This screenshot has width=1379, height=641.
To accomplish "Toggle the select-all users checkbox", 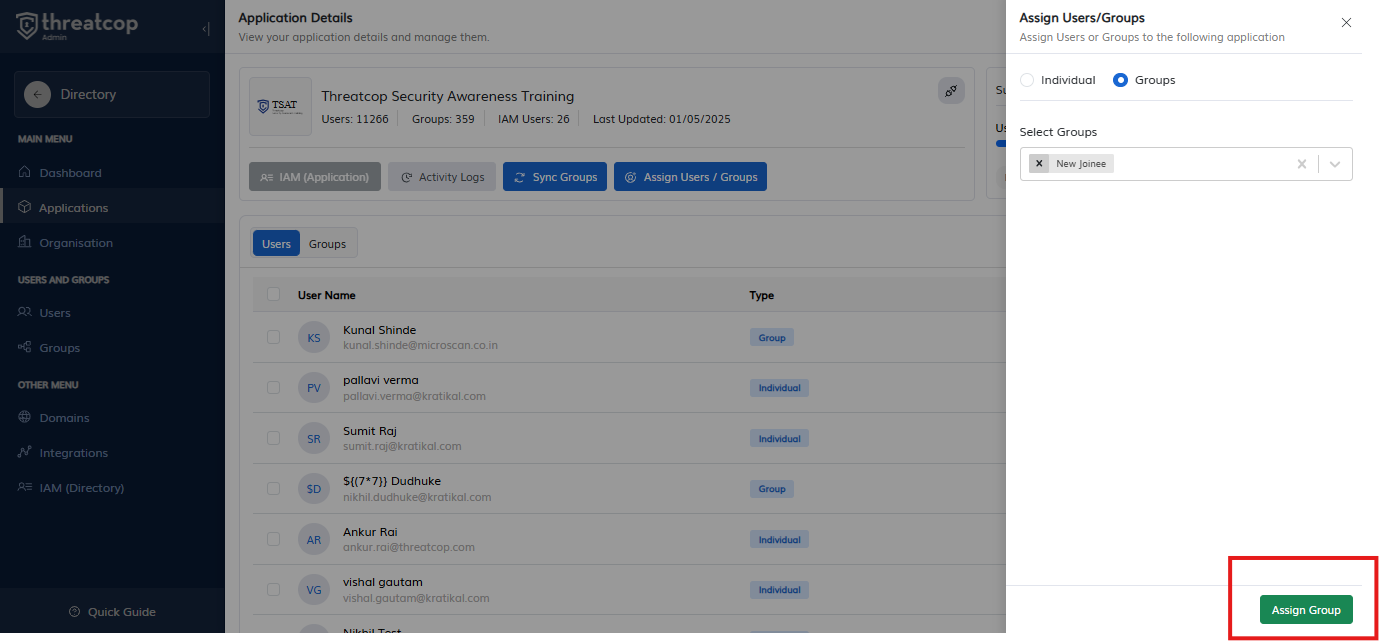I will coord(273,294).
